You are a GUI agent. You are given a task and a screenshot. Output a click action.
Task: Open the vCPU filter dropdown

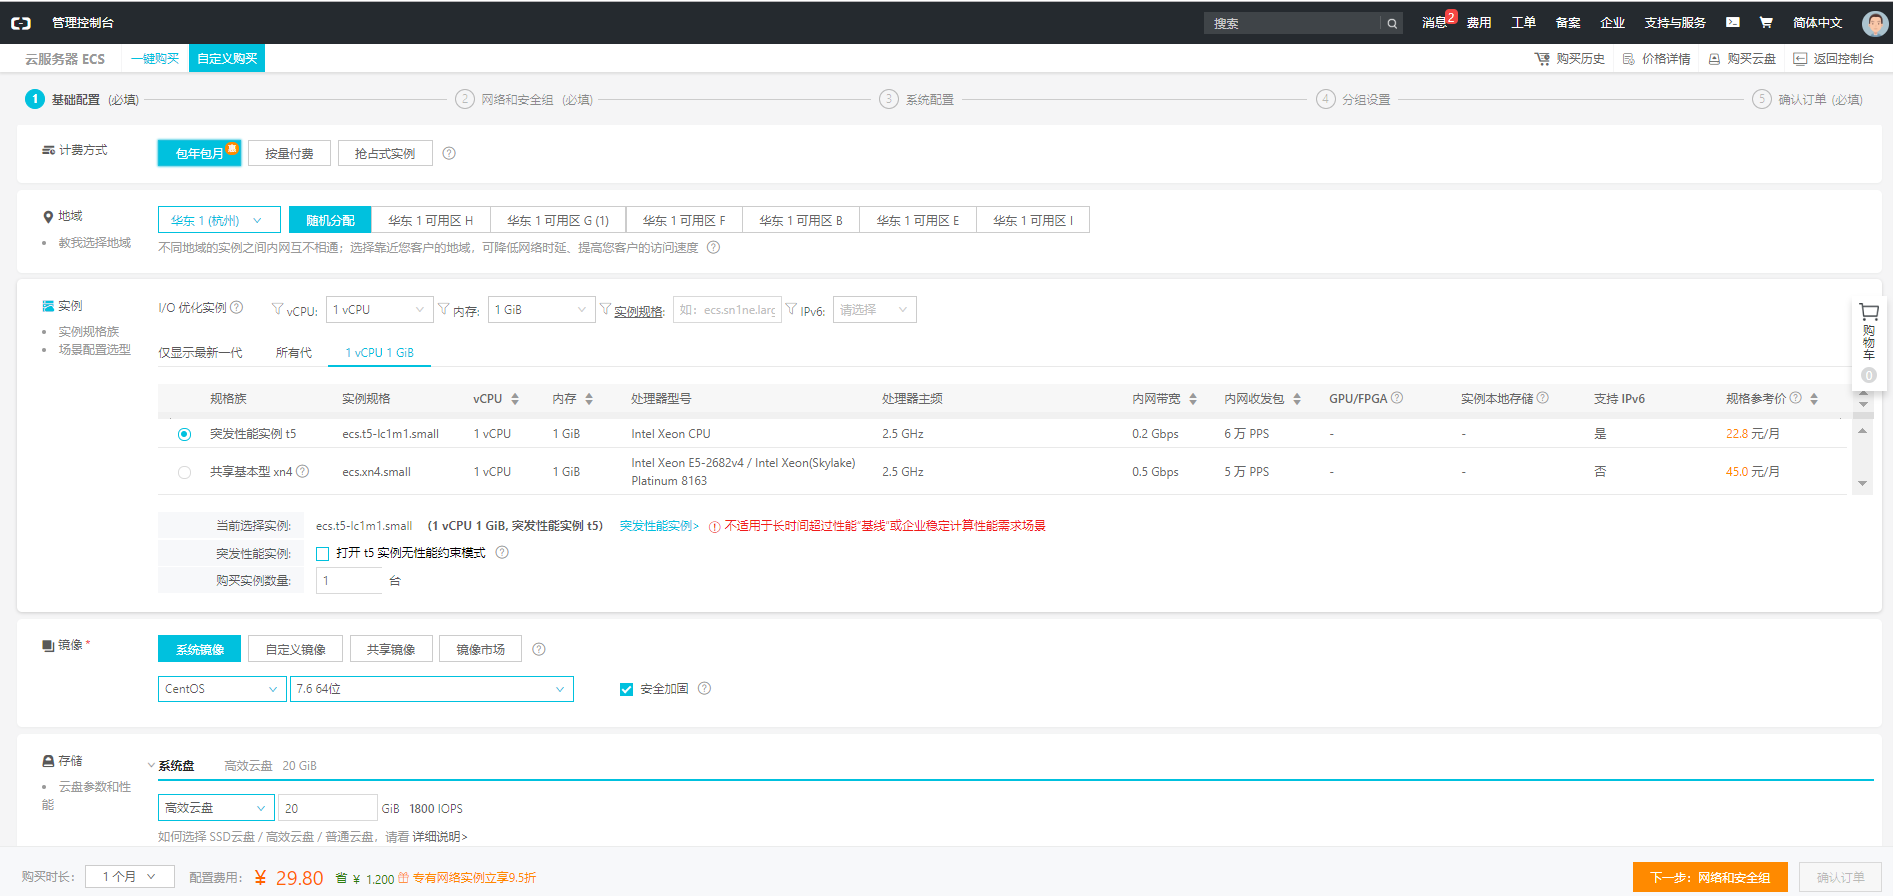(x=379, y=310)
